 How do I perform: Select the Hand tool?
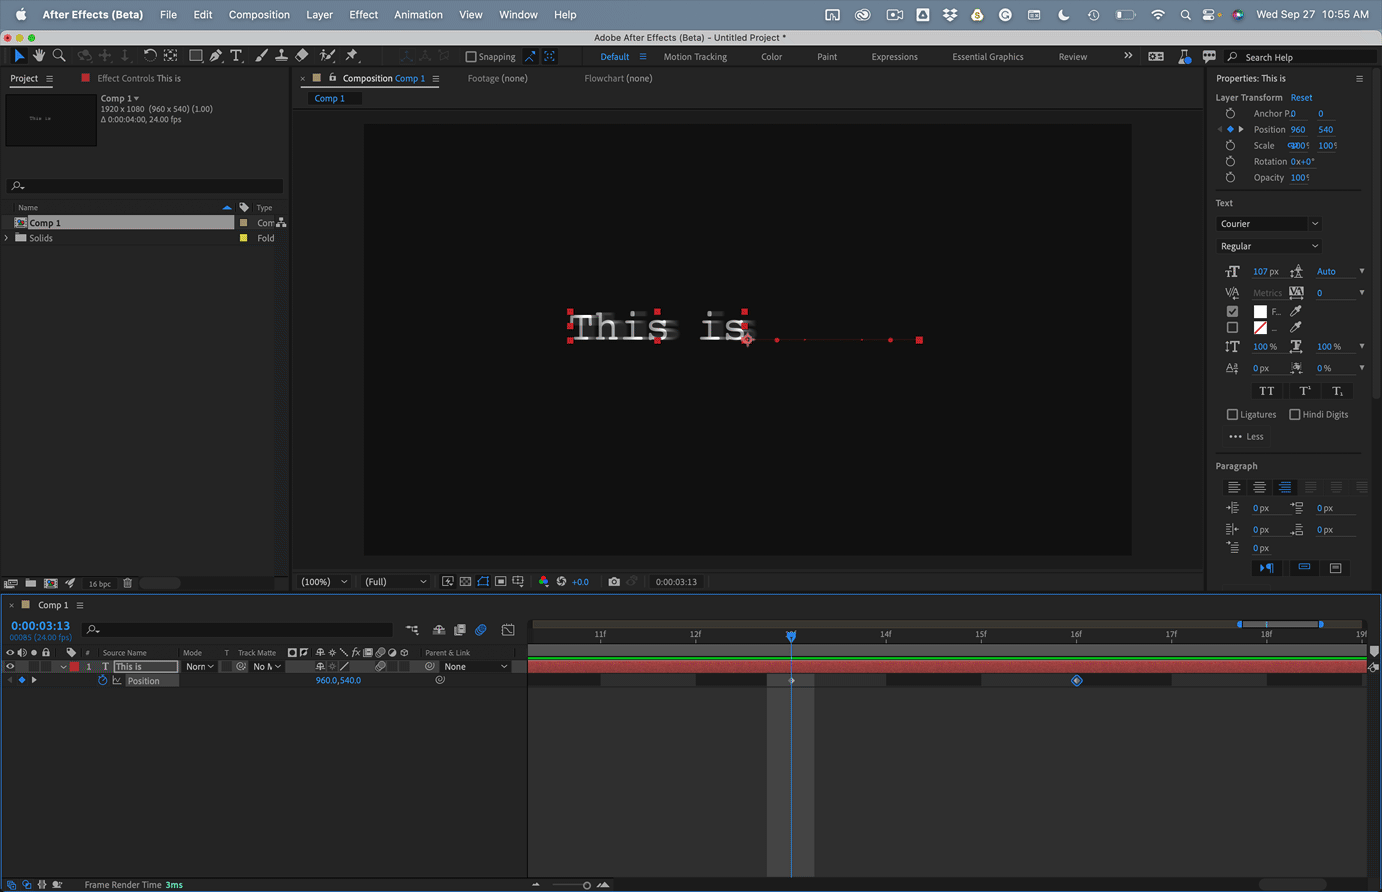click(x=39, y=56)
